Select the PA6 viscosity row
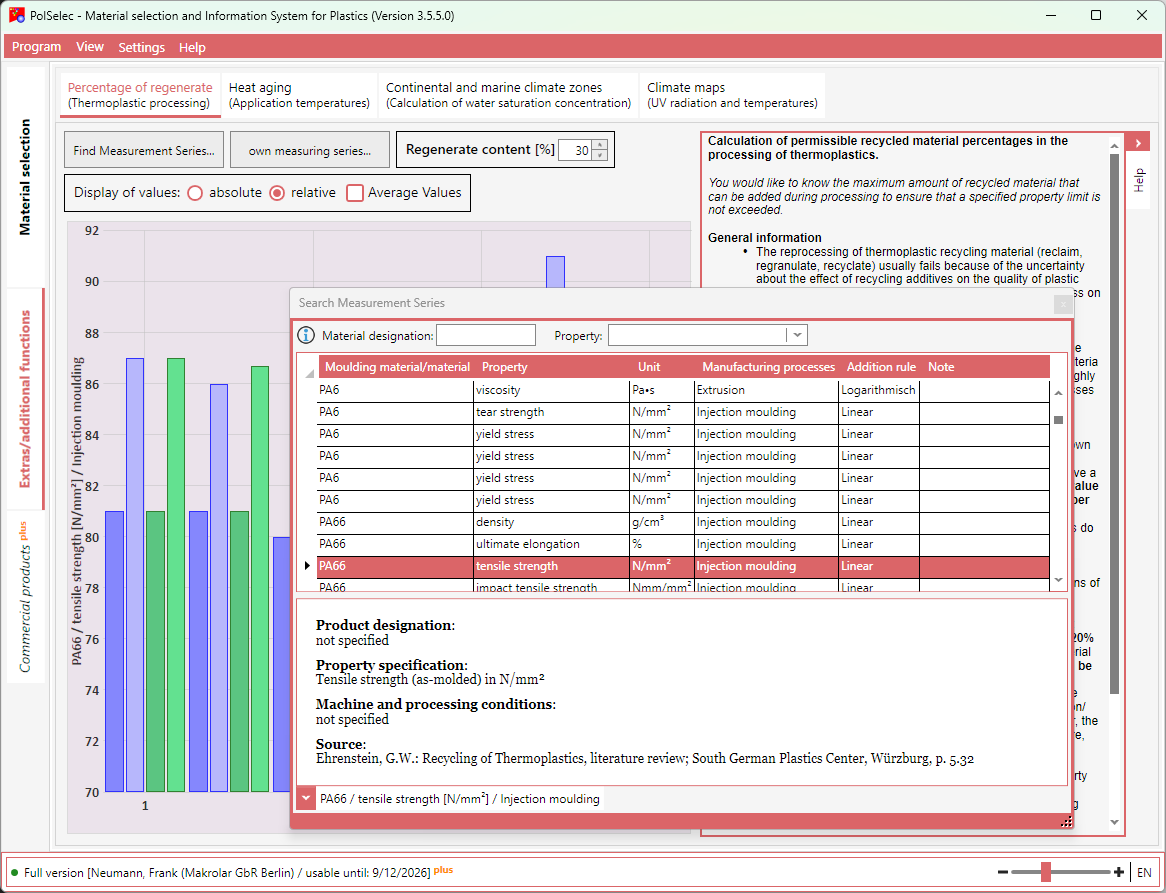 683,390
